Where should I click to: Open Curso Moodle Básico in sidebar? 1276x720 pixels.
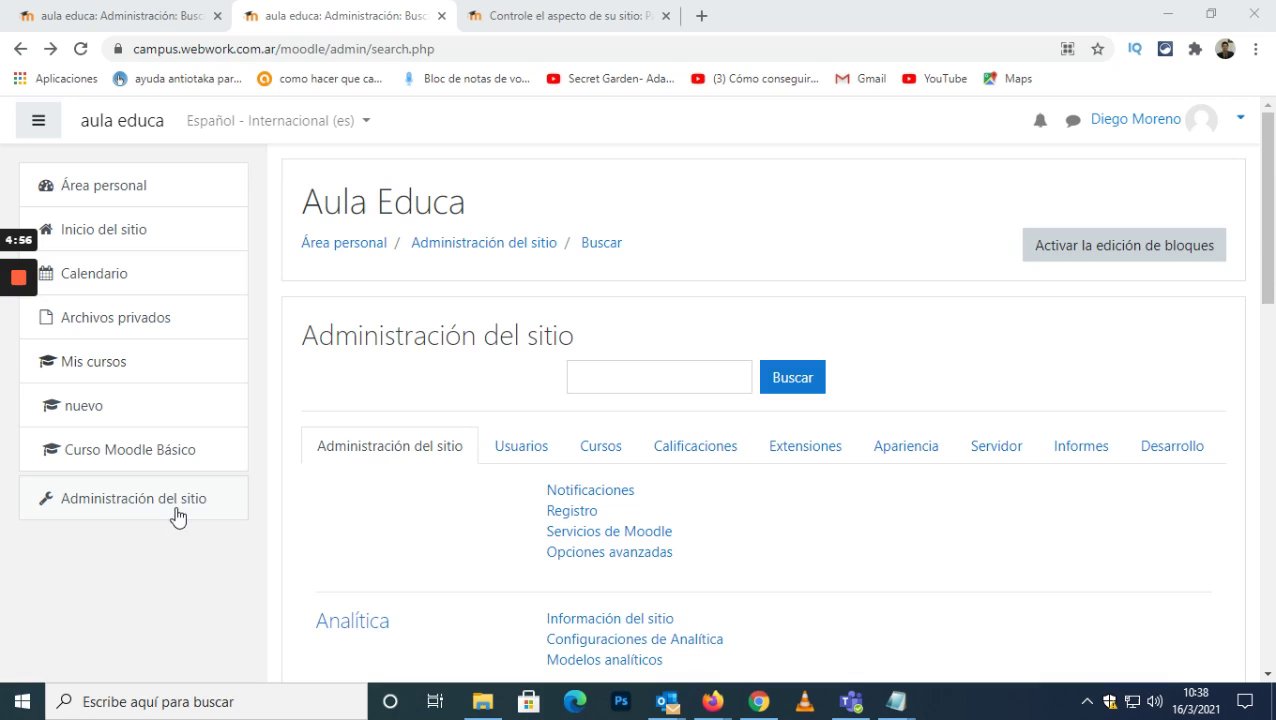click(x=134, y=449)
